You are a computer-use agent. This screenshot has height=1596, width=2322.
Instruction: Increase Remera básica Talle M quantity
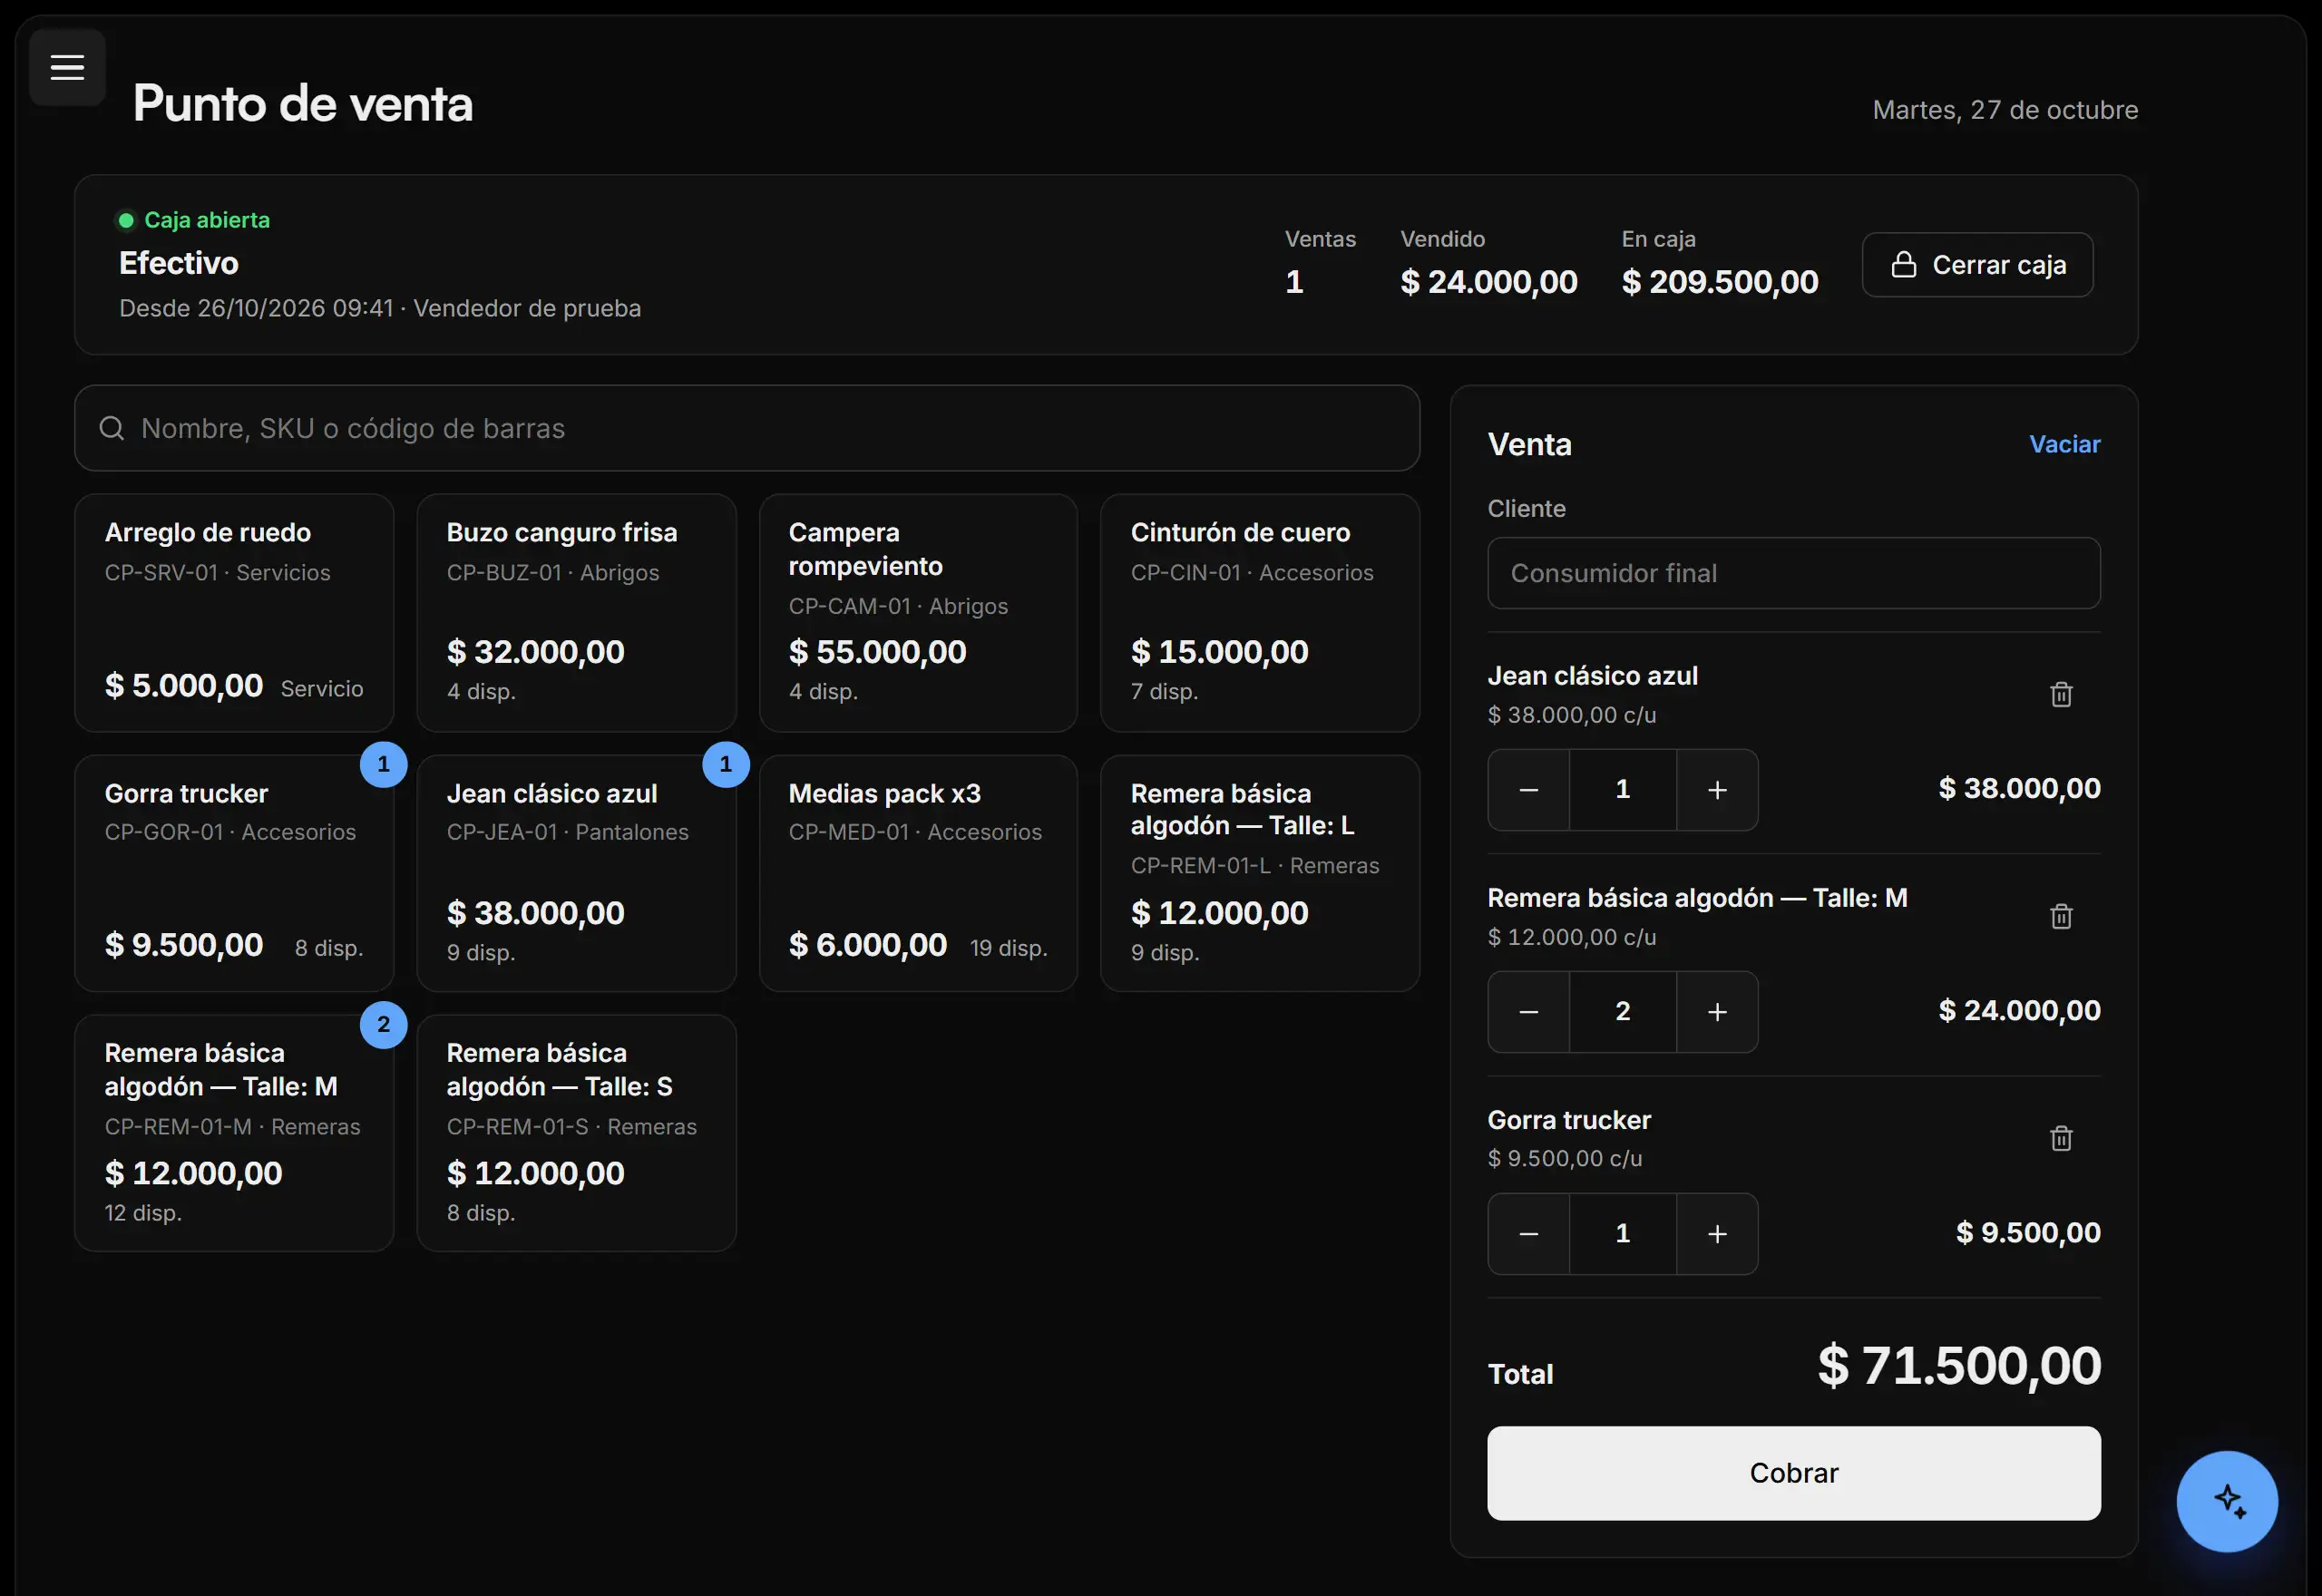pos(1717,1012)
